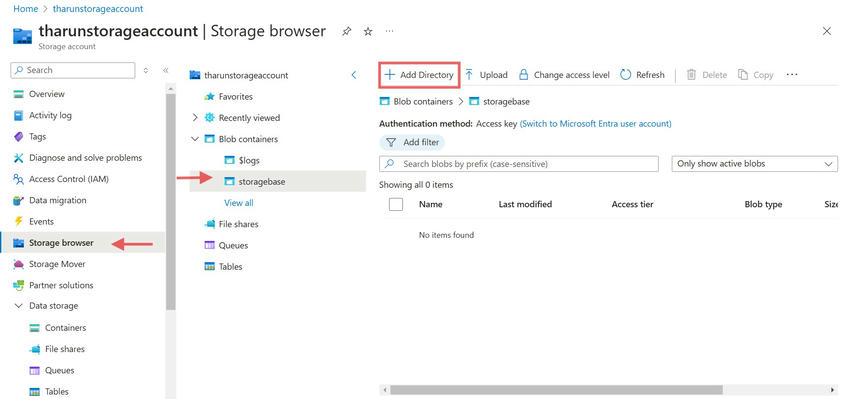
Task: Select the Storage Mover menu item
Action: (x=49, y=264)
